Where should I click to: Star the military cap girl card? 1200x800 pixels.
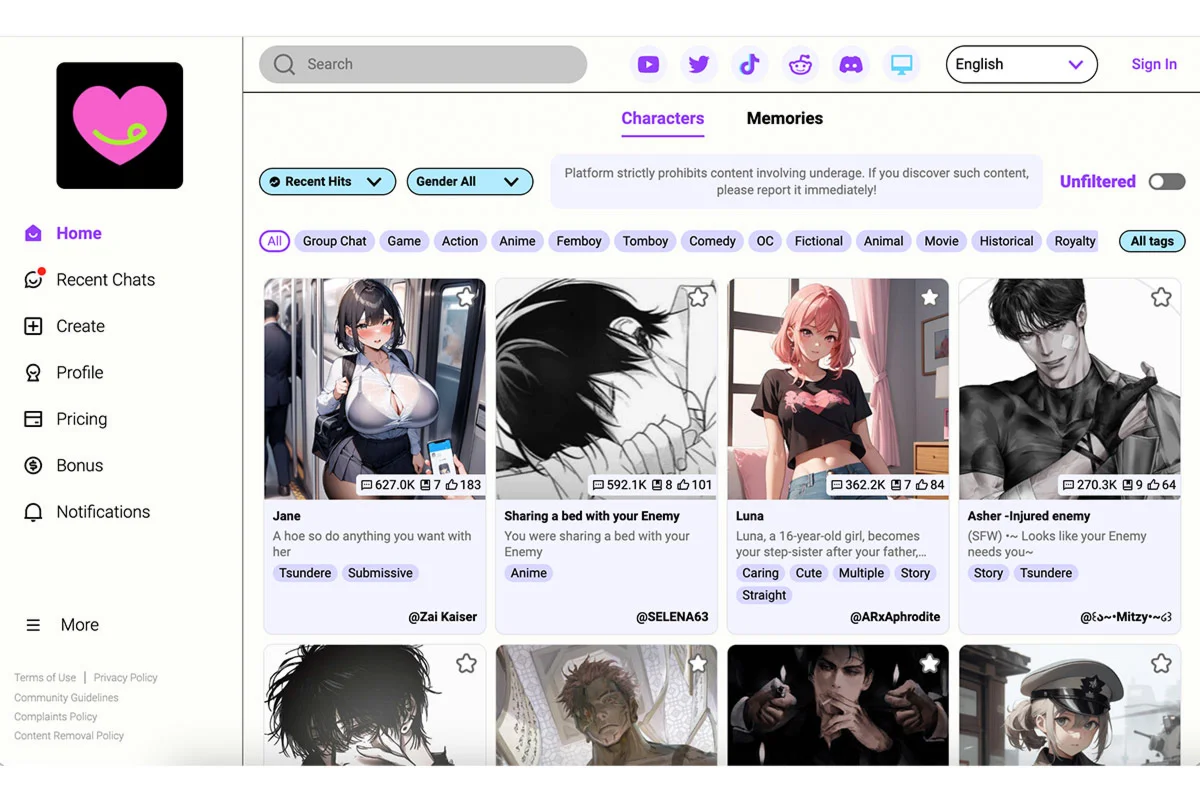1161,663
